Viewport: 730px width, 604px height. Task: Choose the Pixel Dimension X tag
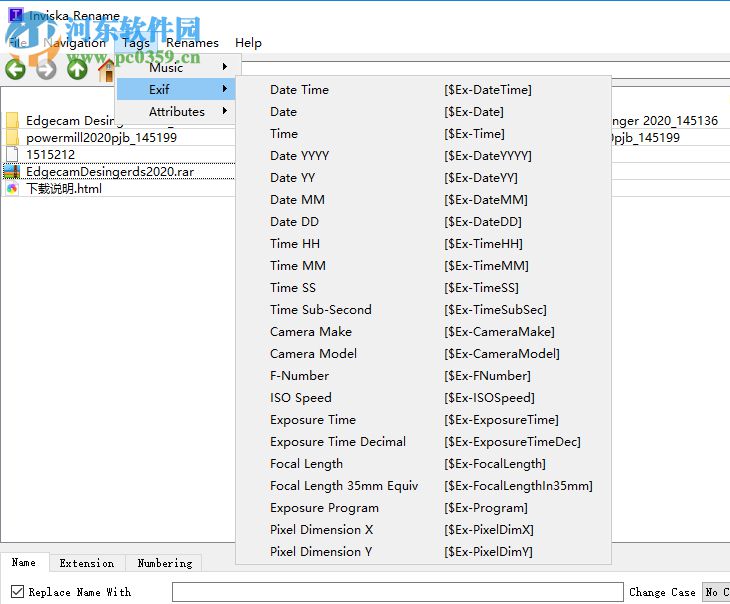tap(423, 529)
